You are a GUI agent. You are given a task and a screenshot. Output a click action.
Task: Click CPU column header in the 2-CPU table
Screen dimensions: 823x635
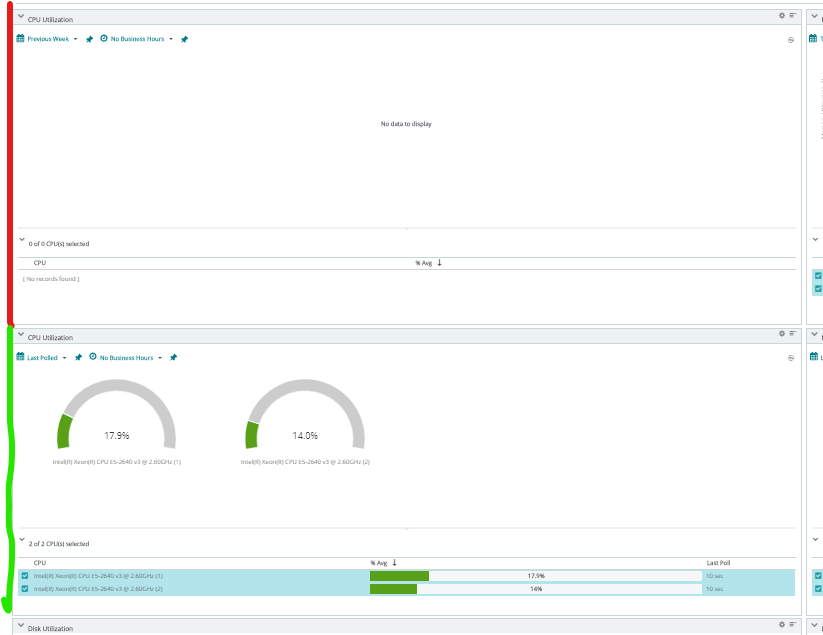tap(40, 563)
